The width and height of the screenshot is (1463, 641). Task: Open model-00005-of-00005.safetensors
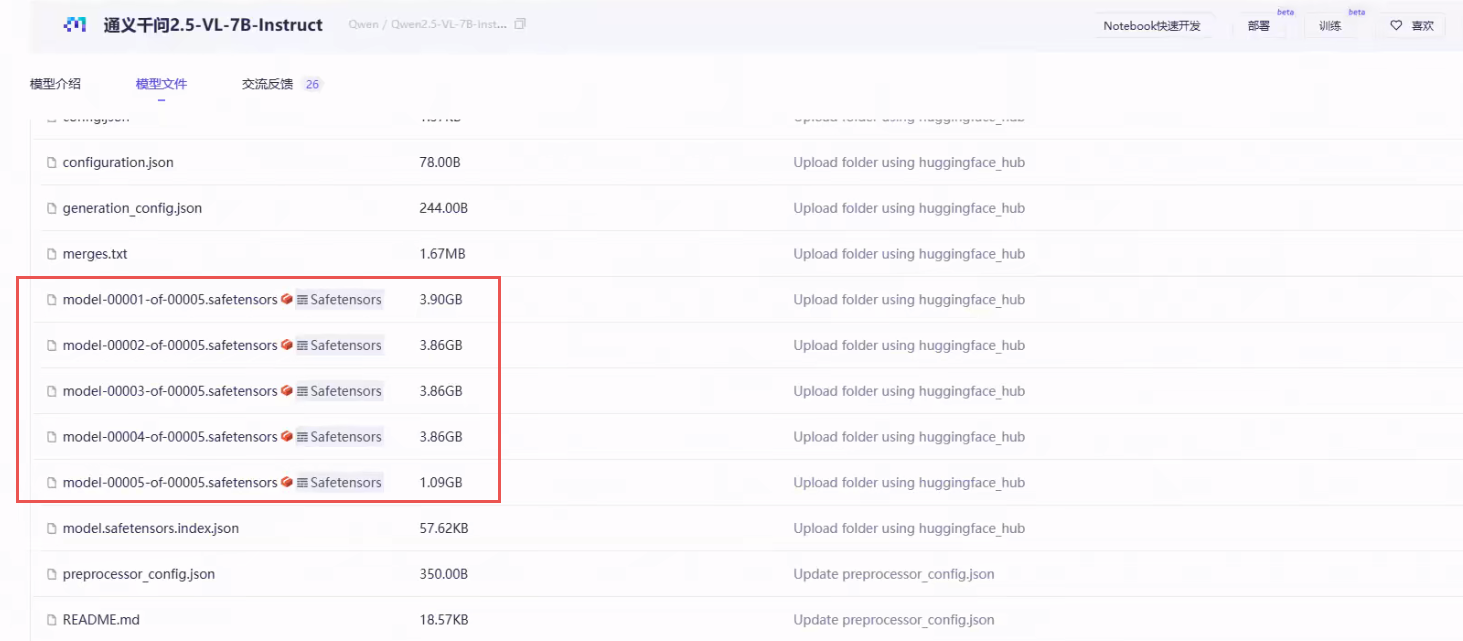(x=170, y=483)
